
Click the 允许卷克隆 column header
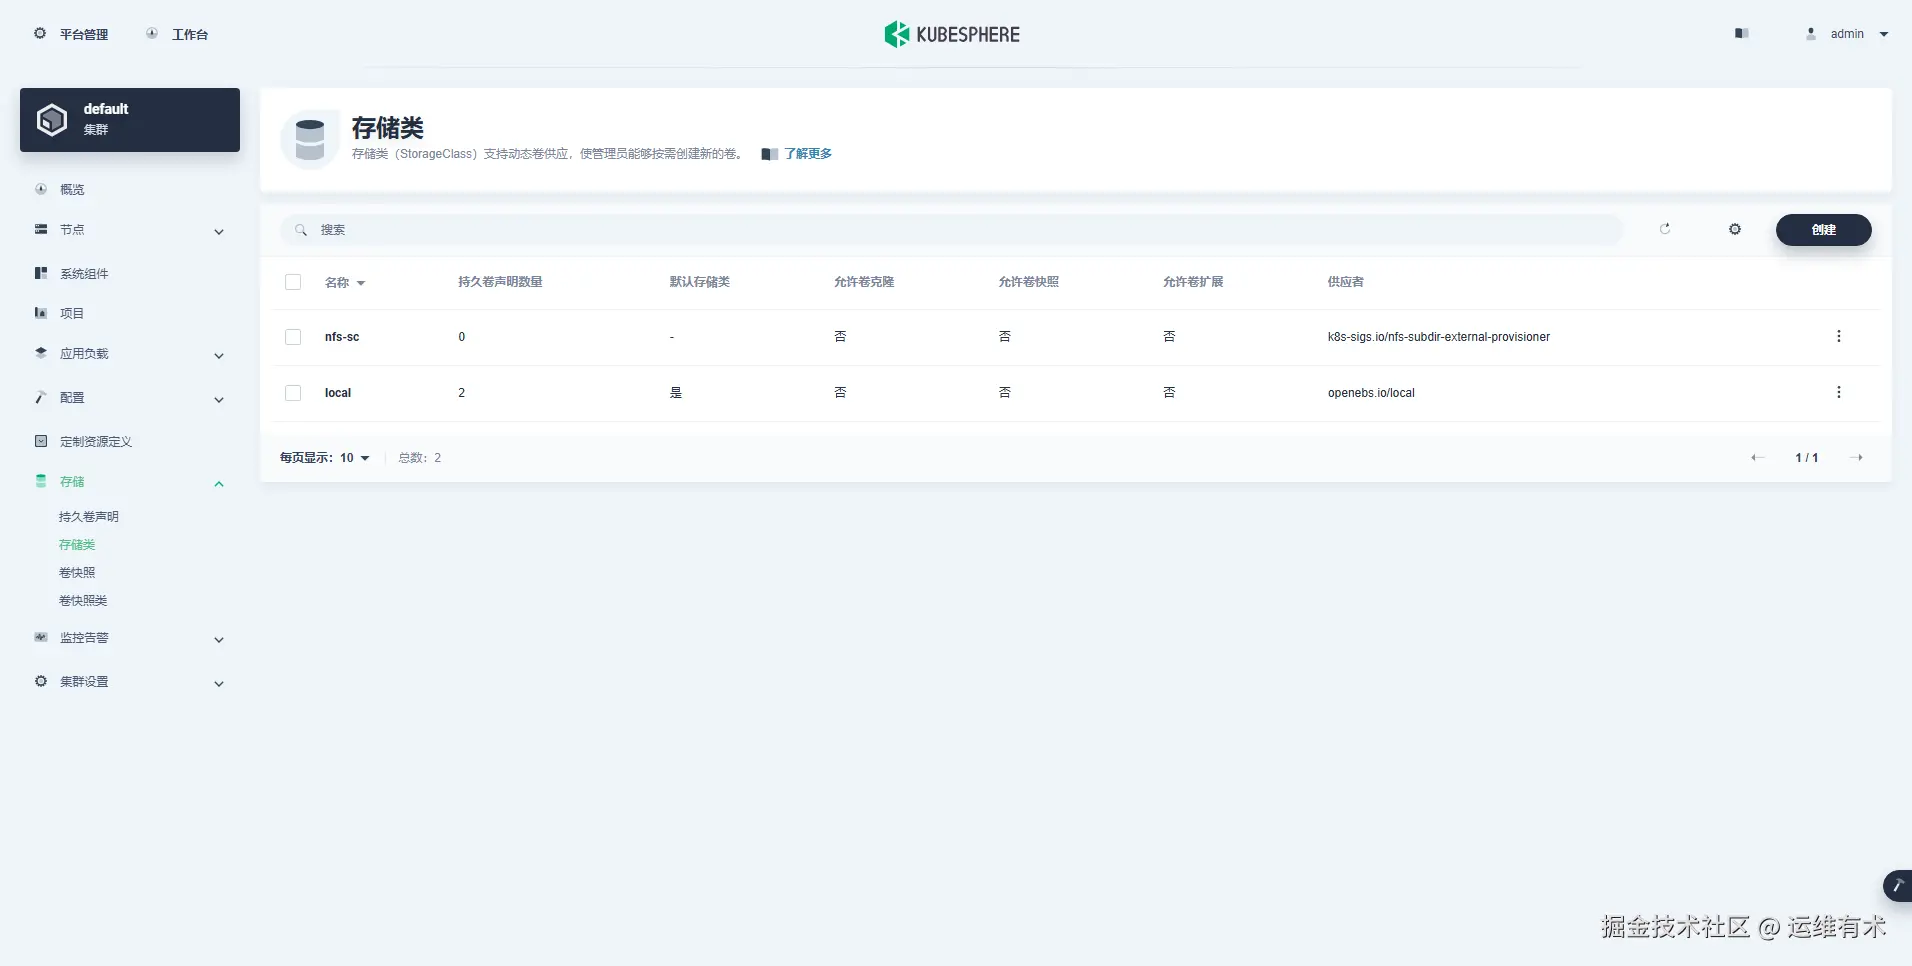(864, 282)
